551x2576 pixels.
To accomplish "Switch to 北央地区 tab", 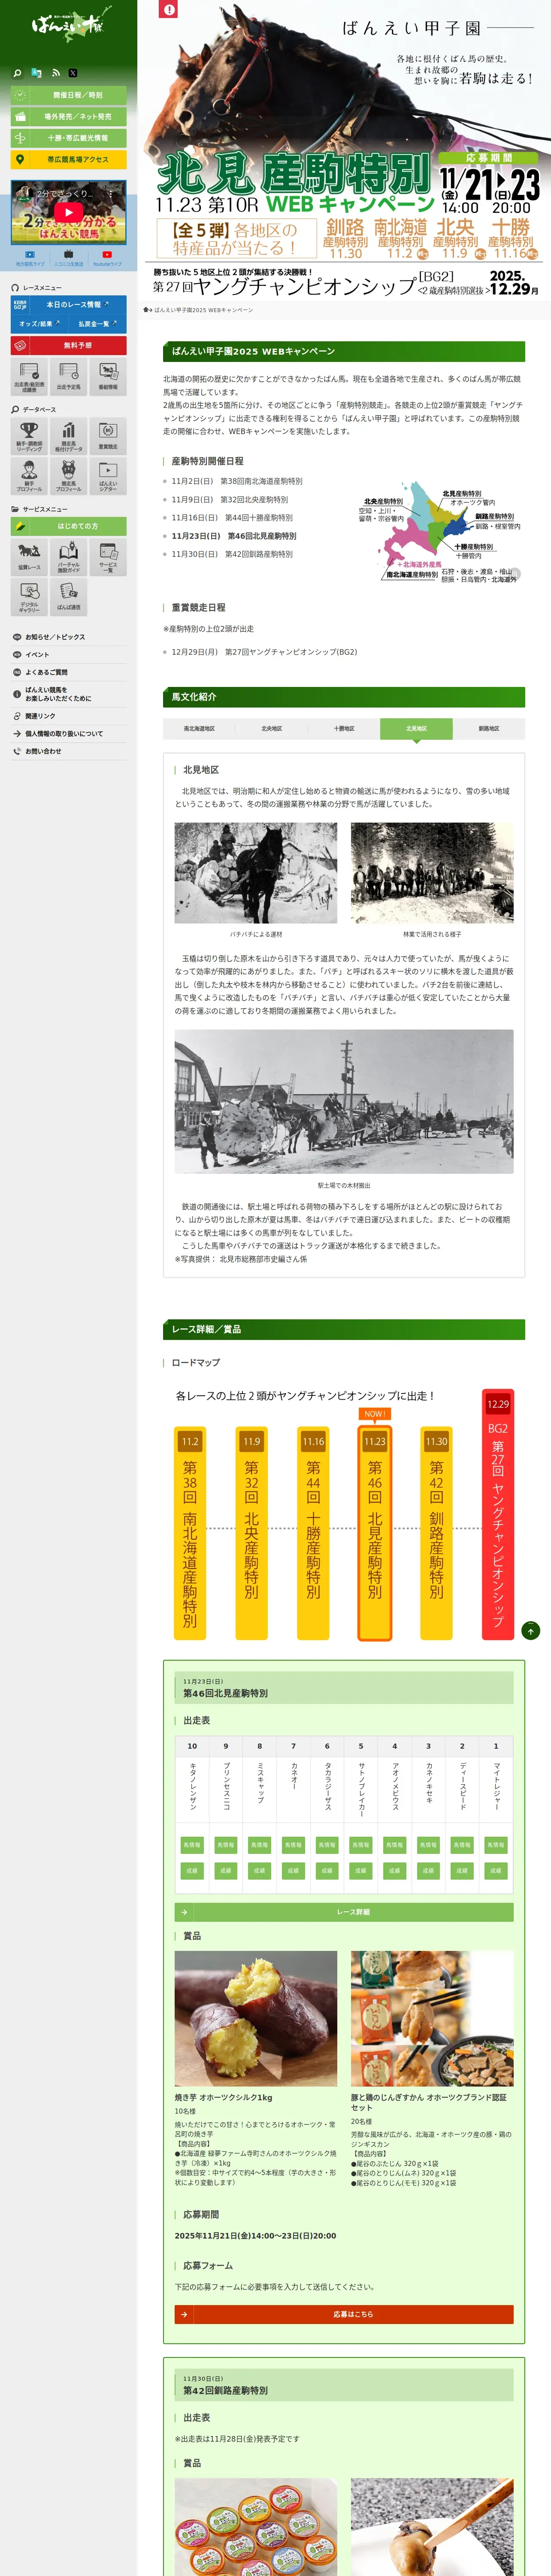I will point(272,729).
